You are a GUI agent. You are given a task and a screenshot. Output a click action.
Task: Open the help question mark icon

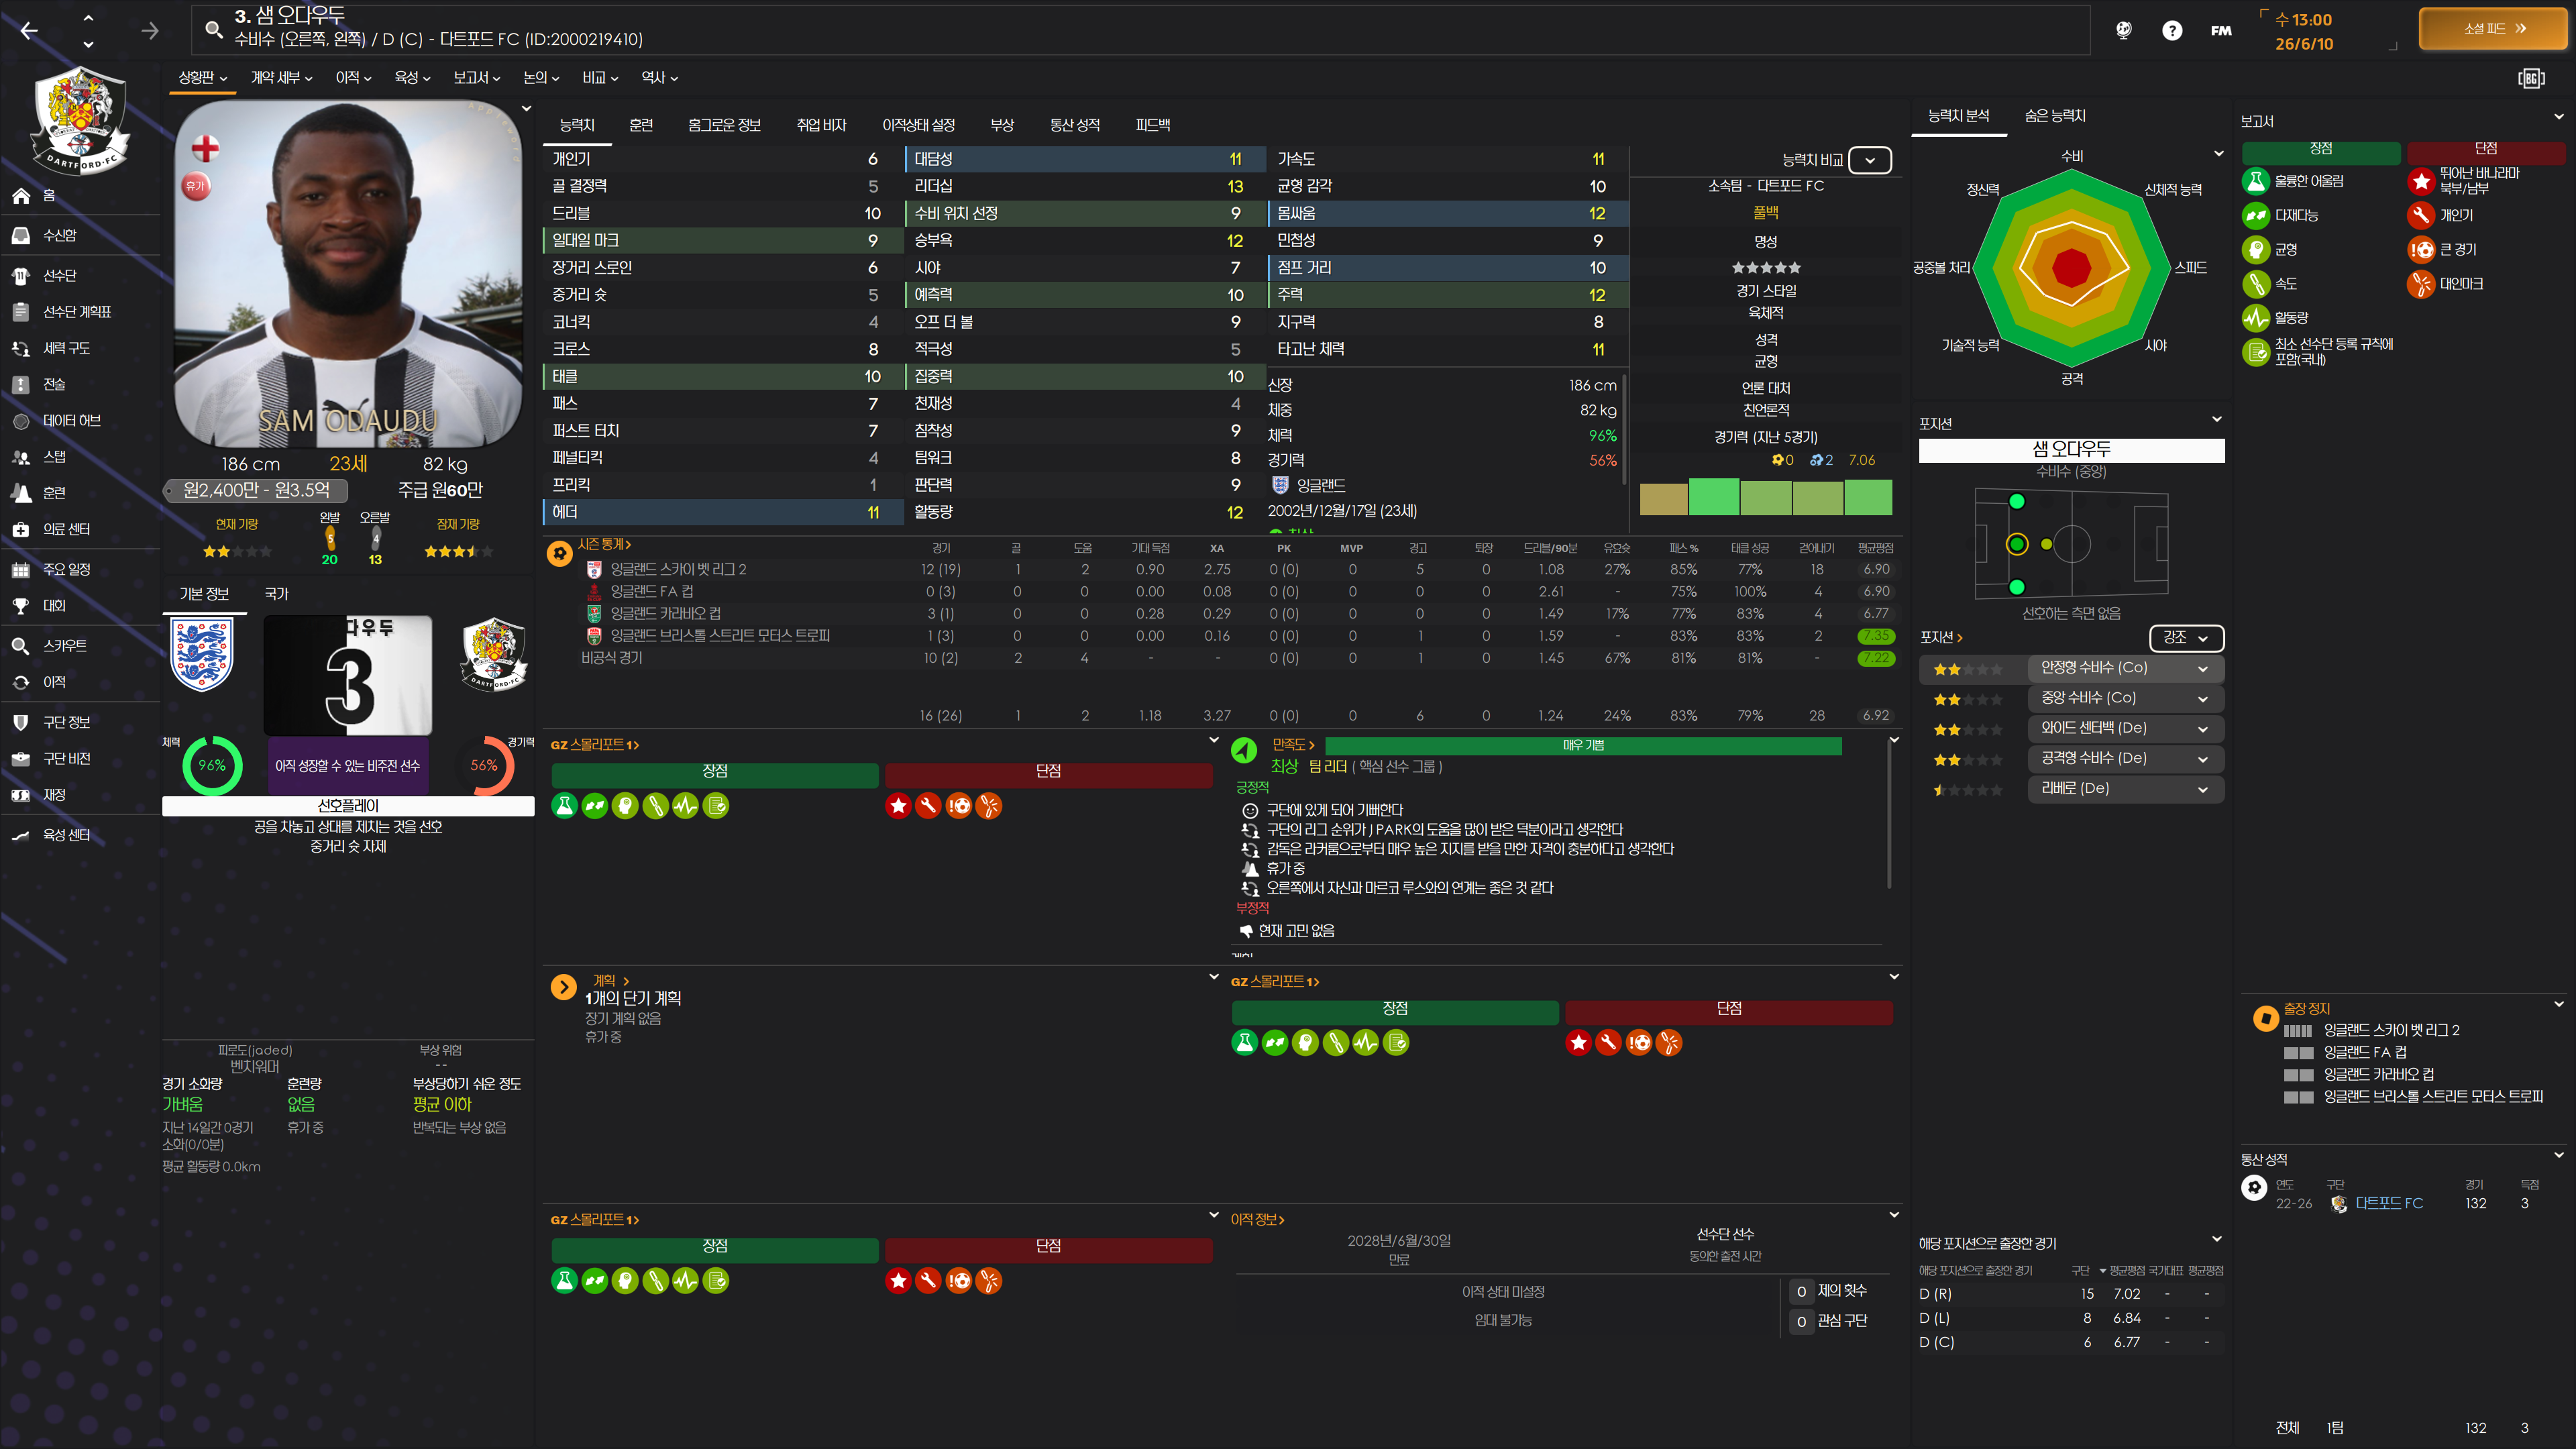2171,30
